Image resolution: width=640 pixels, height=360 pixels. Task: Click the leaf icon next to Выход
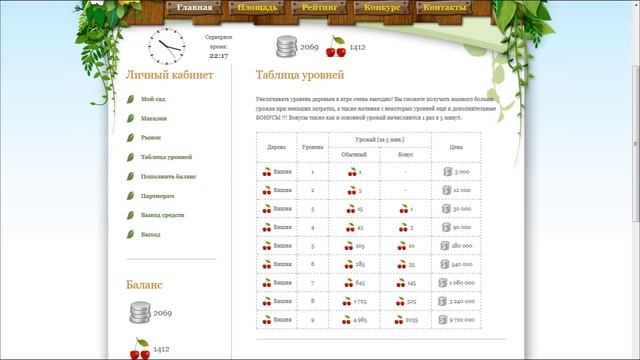pos(131,235)
